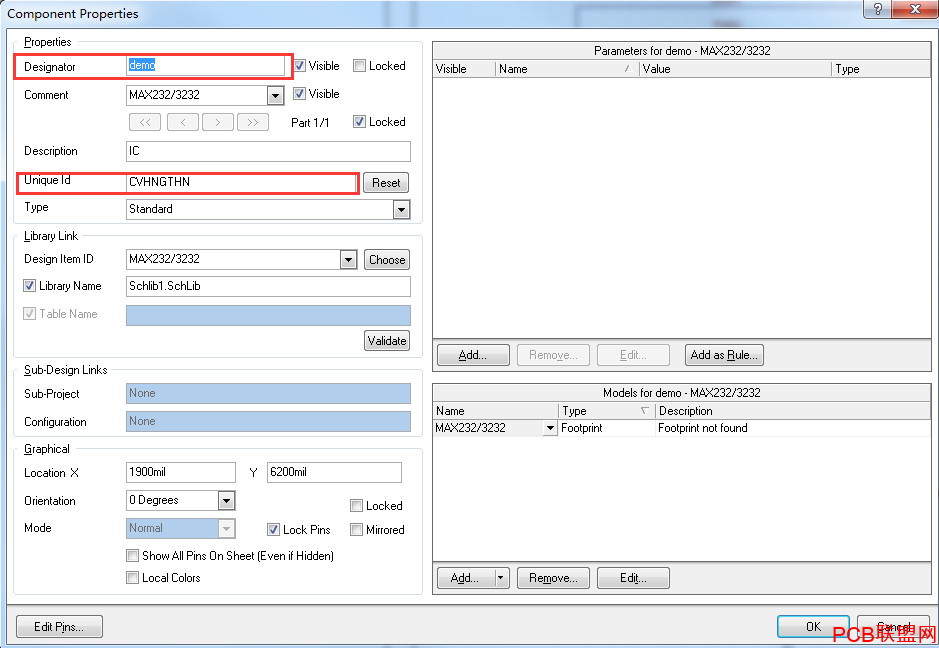
Task: Sort models by Type column
Action: 607,411
